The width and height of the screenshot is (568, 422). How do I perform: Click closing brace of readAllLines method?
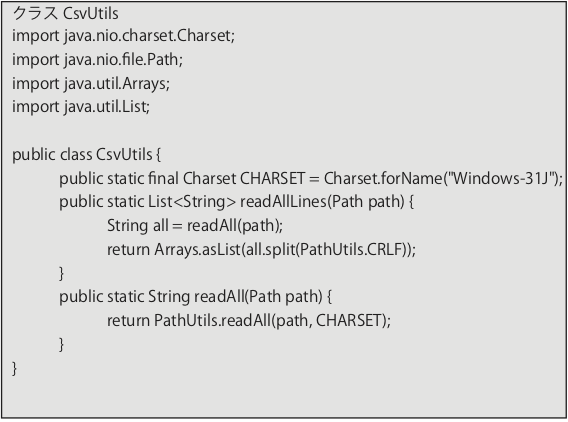click(x=62, y=273)
